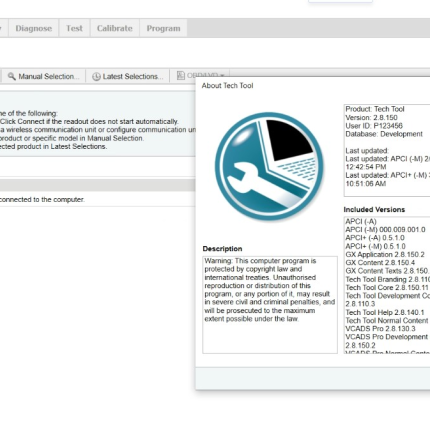Select 'Tech Tool Help 2.8.140.1' entry
The image size is (430, 430).
385,312
